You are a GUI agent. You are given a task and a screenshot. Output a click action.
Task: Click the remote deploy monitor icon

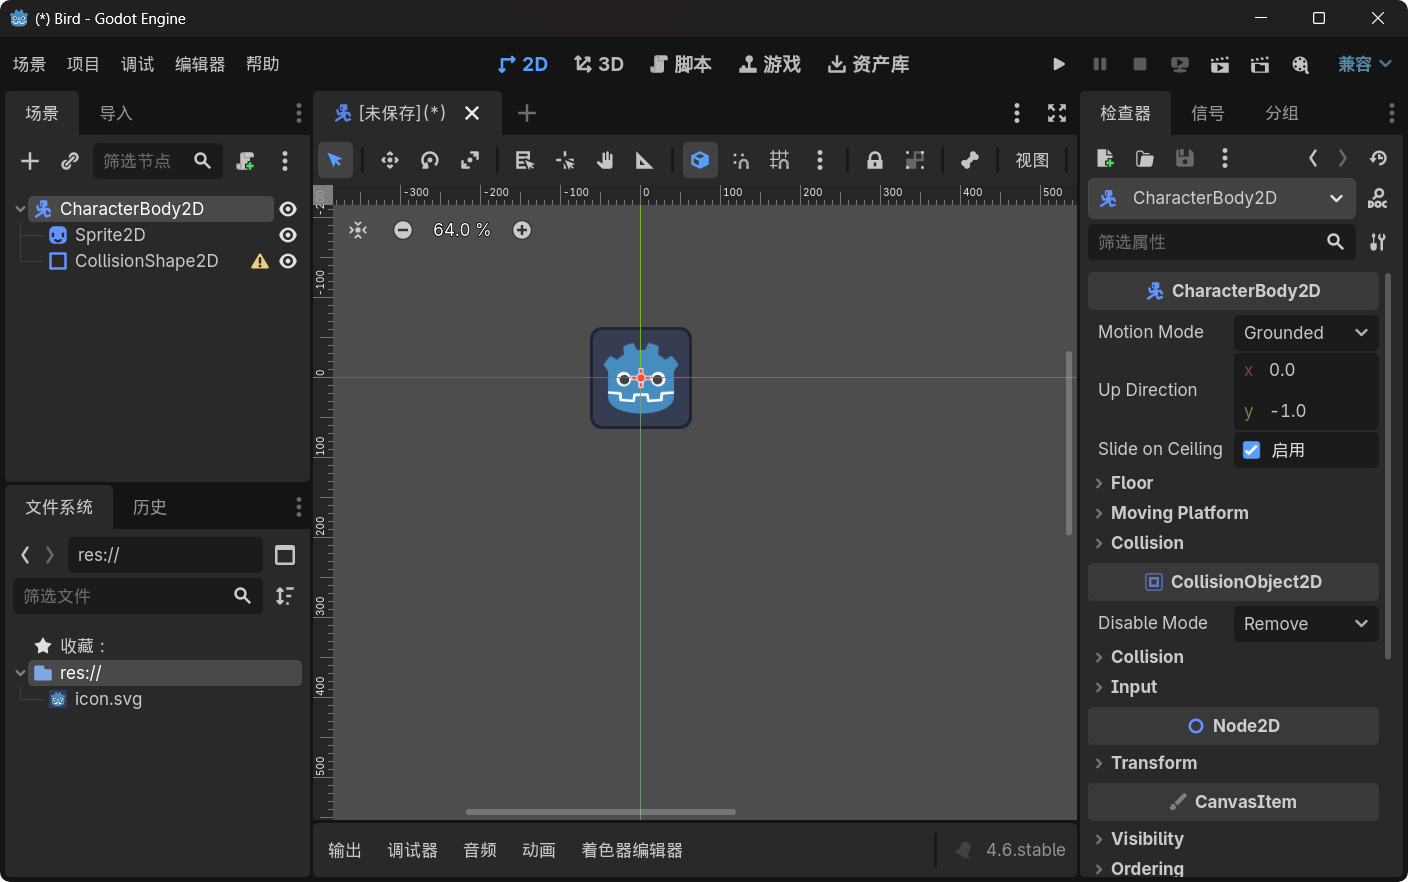click(1180, 64)
